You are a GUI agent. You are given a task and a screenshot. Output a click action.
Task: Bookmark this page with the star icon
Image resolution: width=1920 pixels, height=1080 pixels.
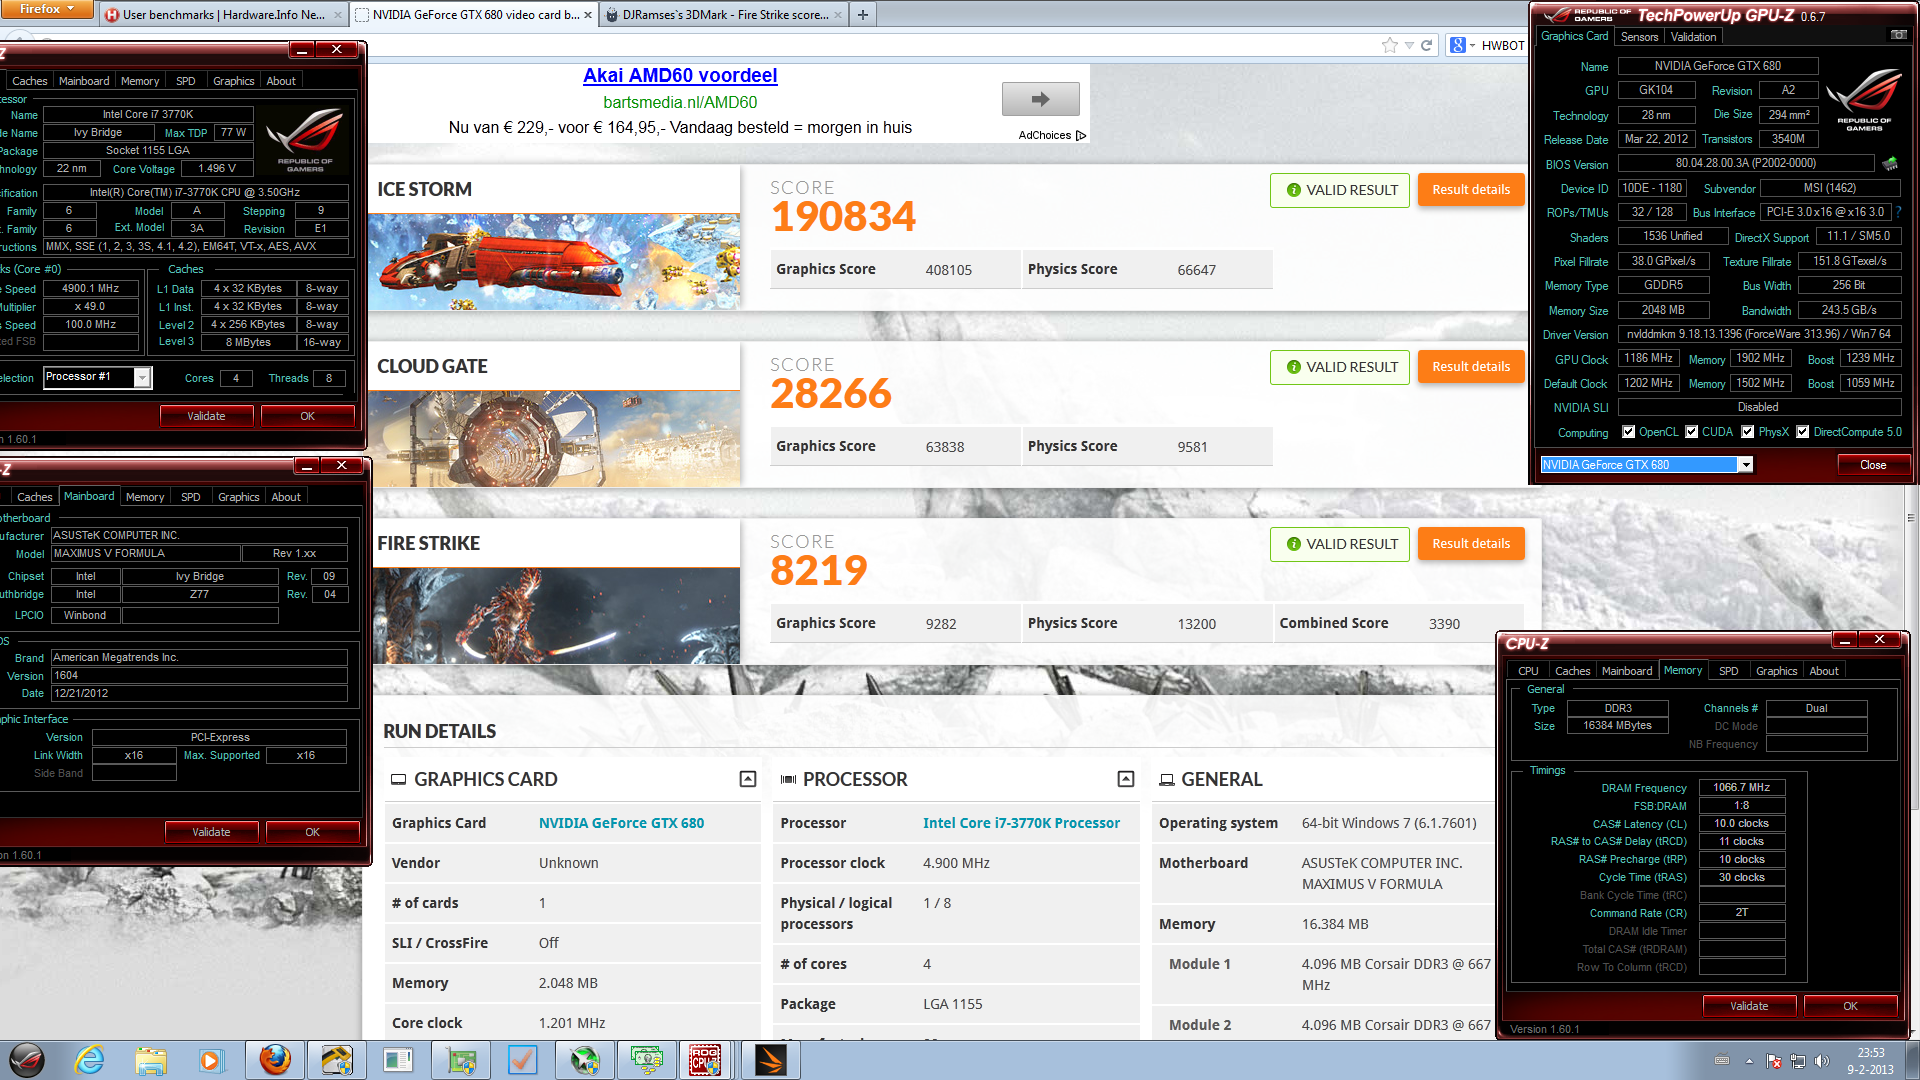[1390, 45]
